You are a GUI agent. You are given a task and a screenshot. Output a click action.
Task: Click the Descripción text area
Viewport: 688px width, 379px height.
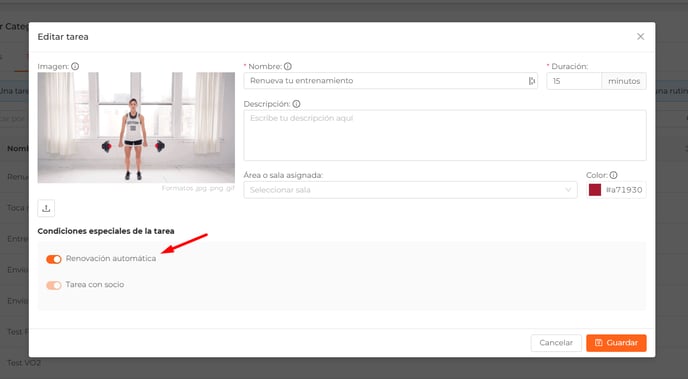445,135
